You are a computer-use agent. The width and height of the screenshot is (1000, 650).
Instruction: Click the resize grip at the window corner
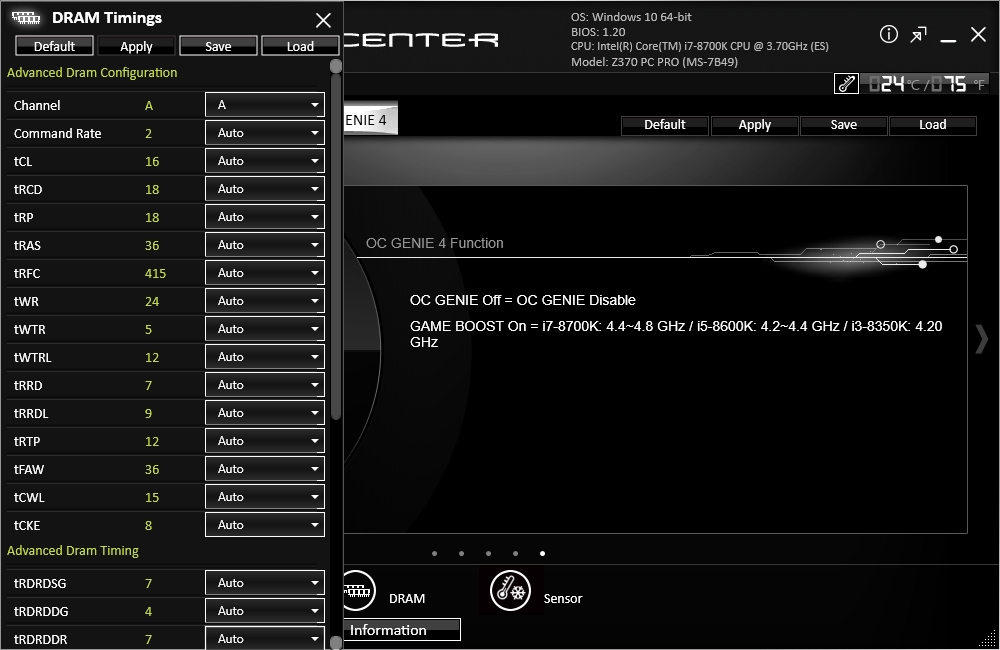pos(989,639)
